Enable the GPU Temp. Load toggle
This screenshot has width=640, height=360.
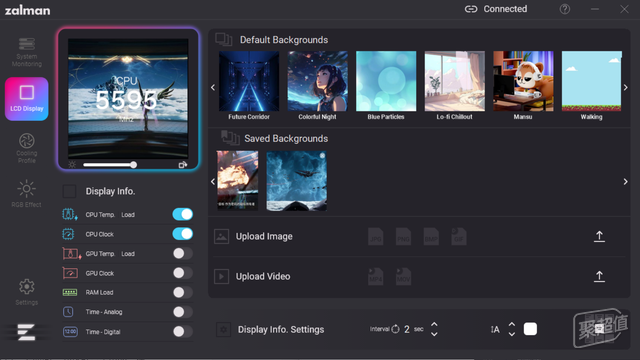point(182,253)
